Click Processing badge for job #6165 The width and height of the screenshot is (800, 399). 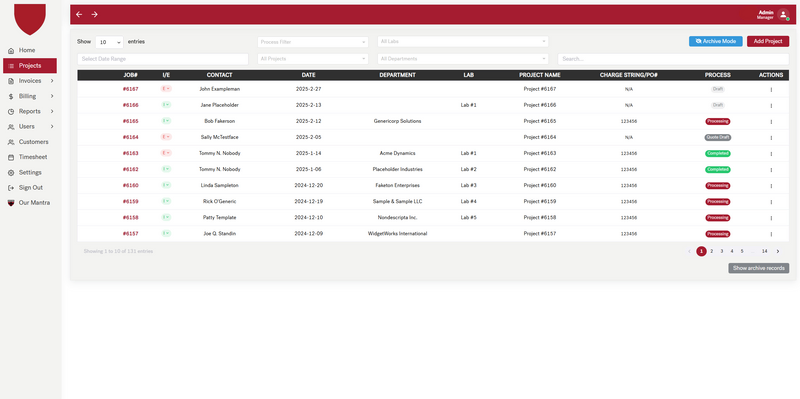tap(717, 121)
